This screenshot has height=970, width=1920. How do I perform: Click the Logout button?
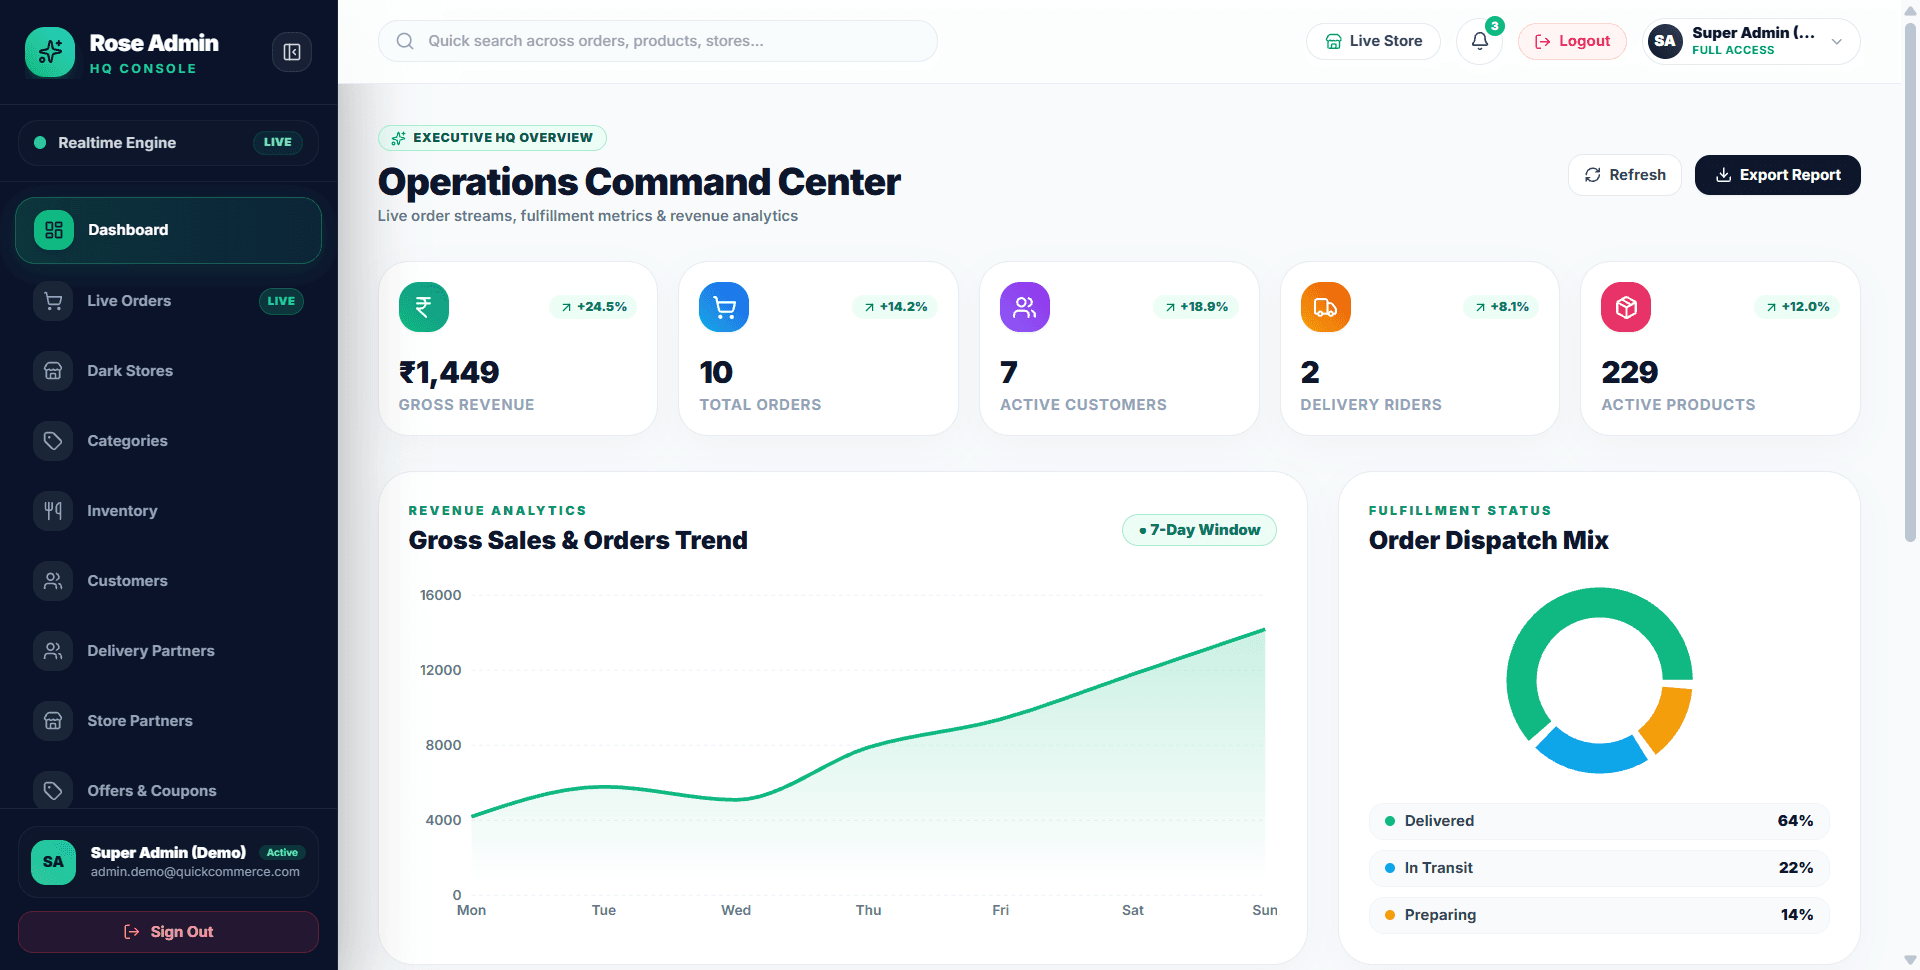coord(1573,41)
